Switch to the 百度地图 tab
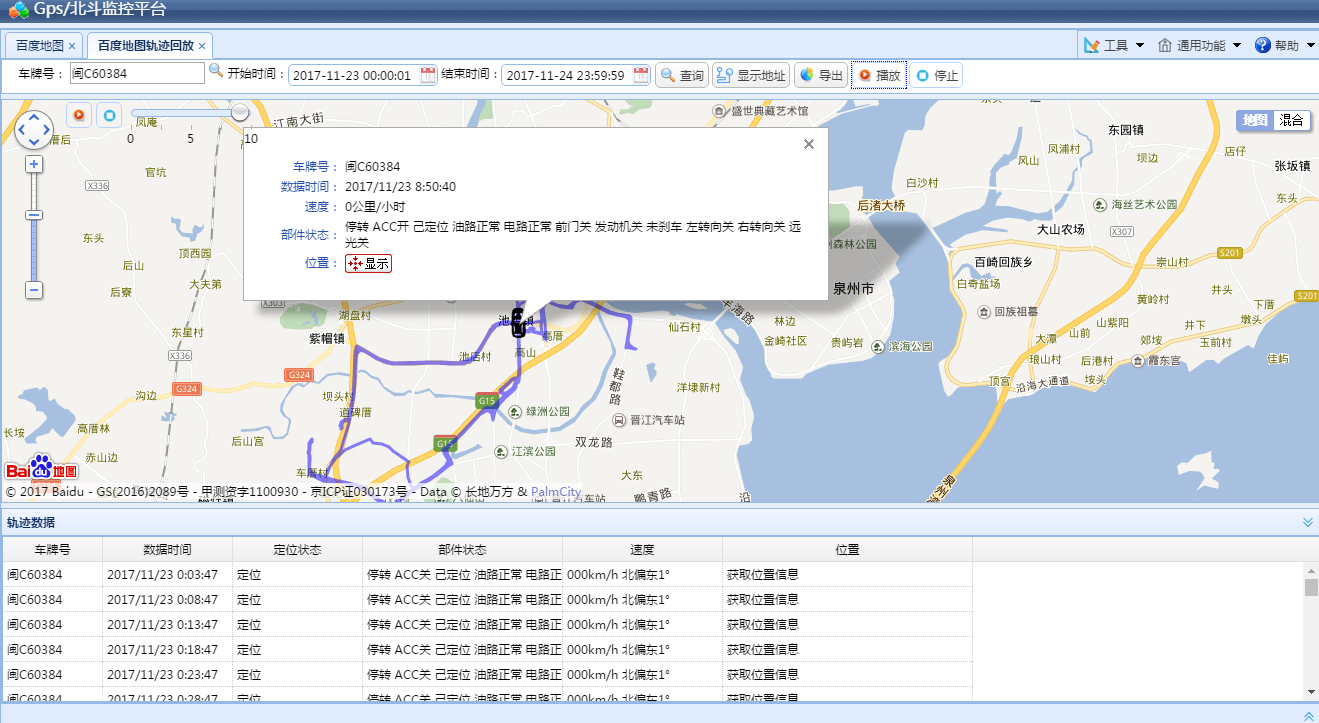Viewport: 1319px width, 723px height. point(40,46)
